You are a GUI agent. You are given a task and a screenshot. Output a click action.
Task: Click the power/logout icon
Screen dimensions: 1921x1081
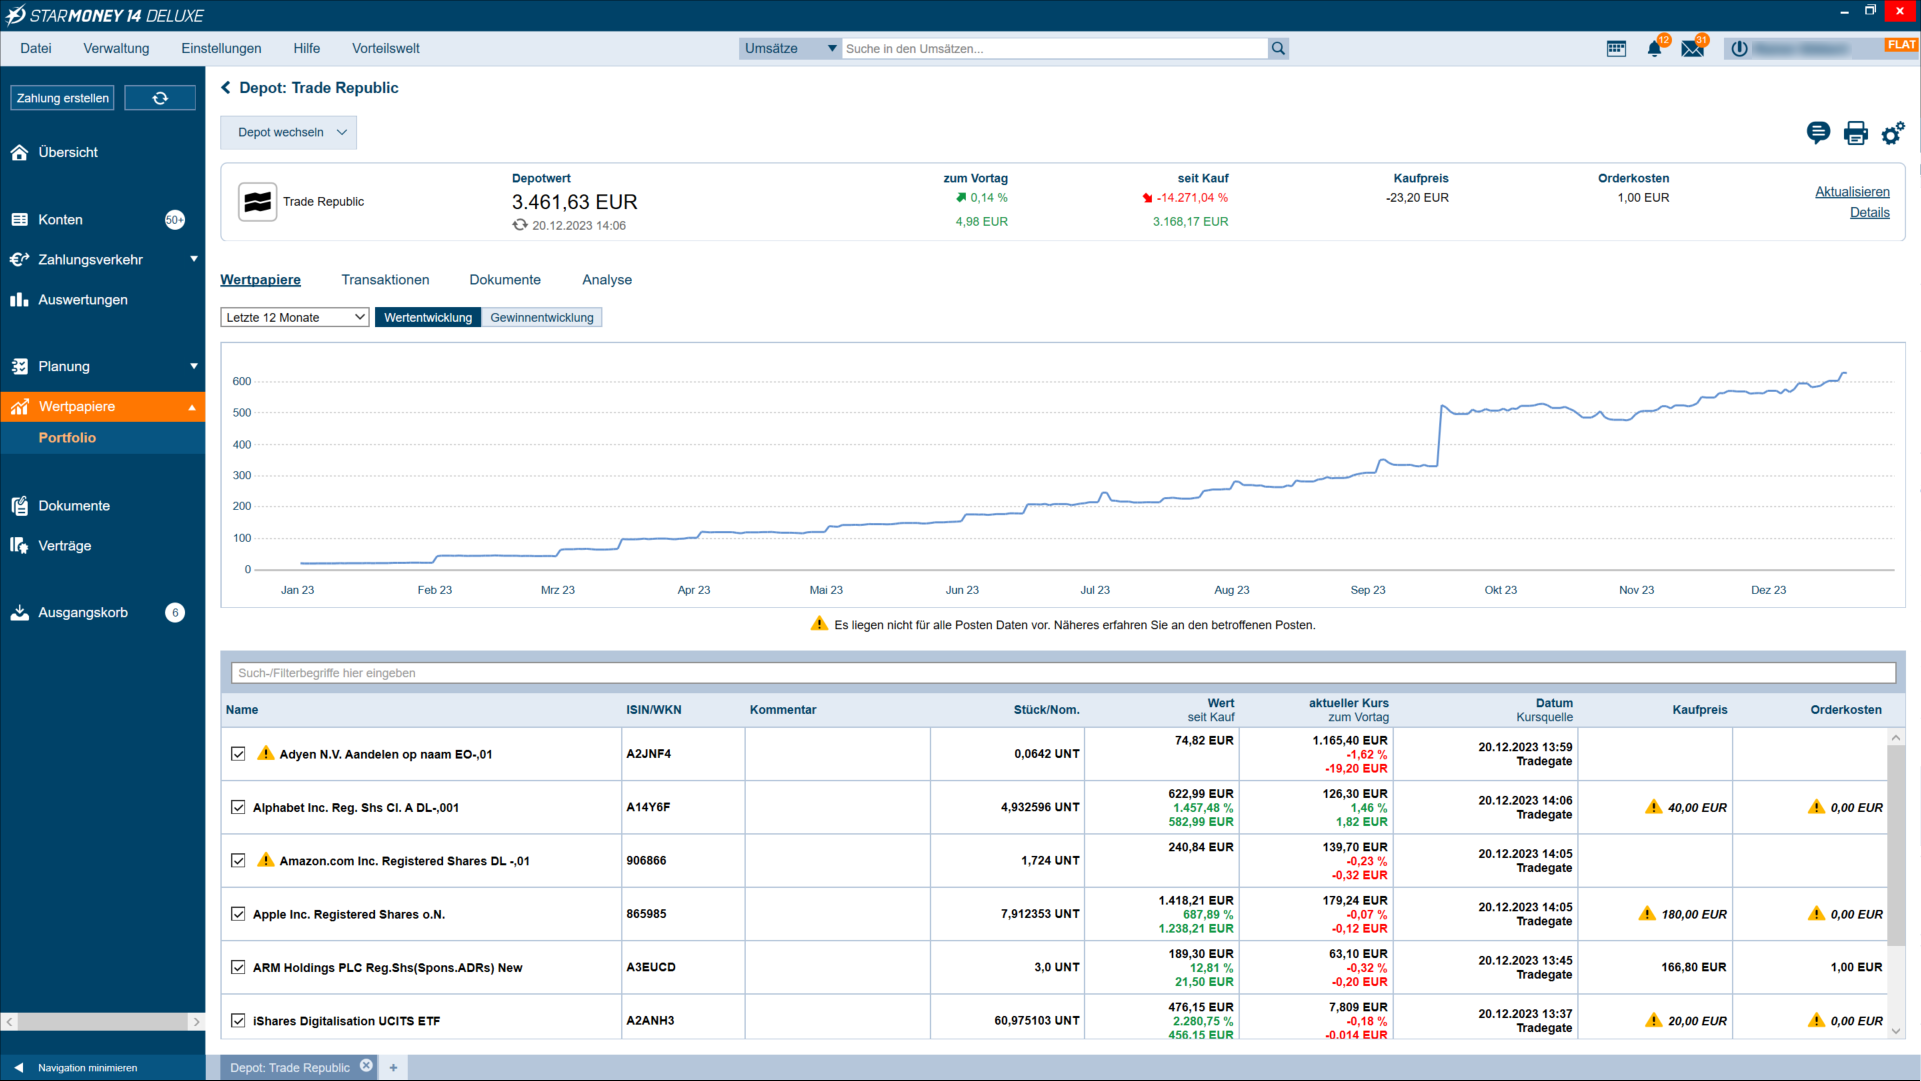(x=1739, y=48)
